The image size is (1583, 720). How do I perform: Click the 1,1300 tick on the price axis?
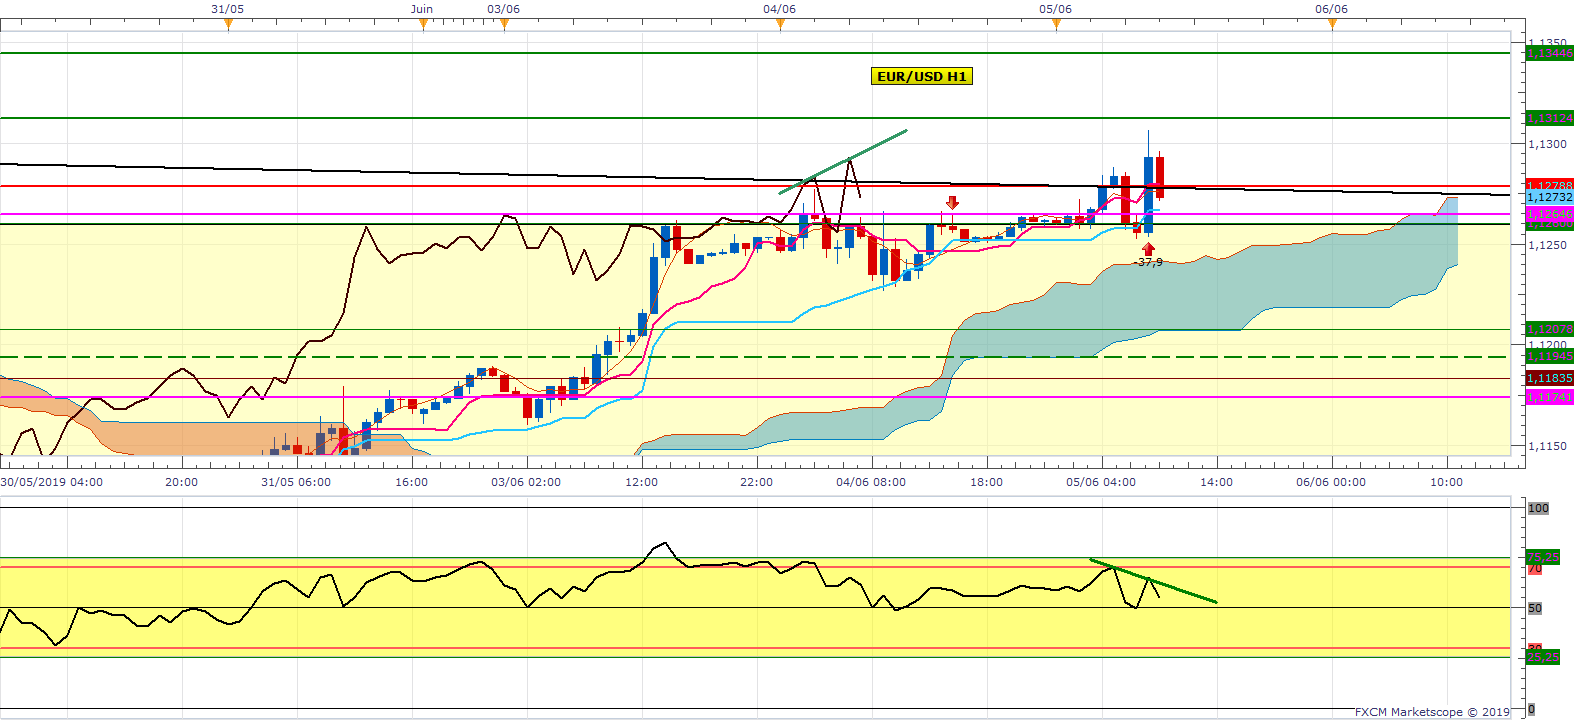tap(1547, 144)
